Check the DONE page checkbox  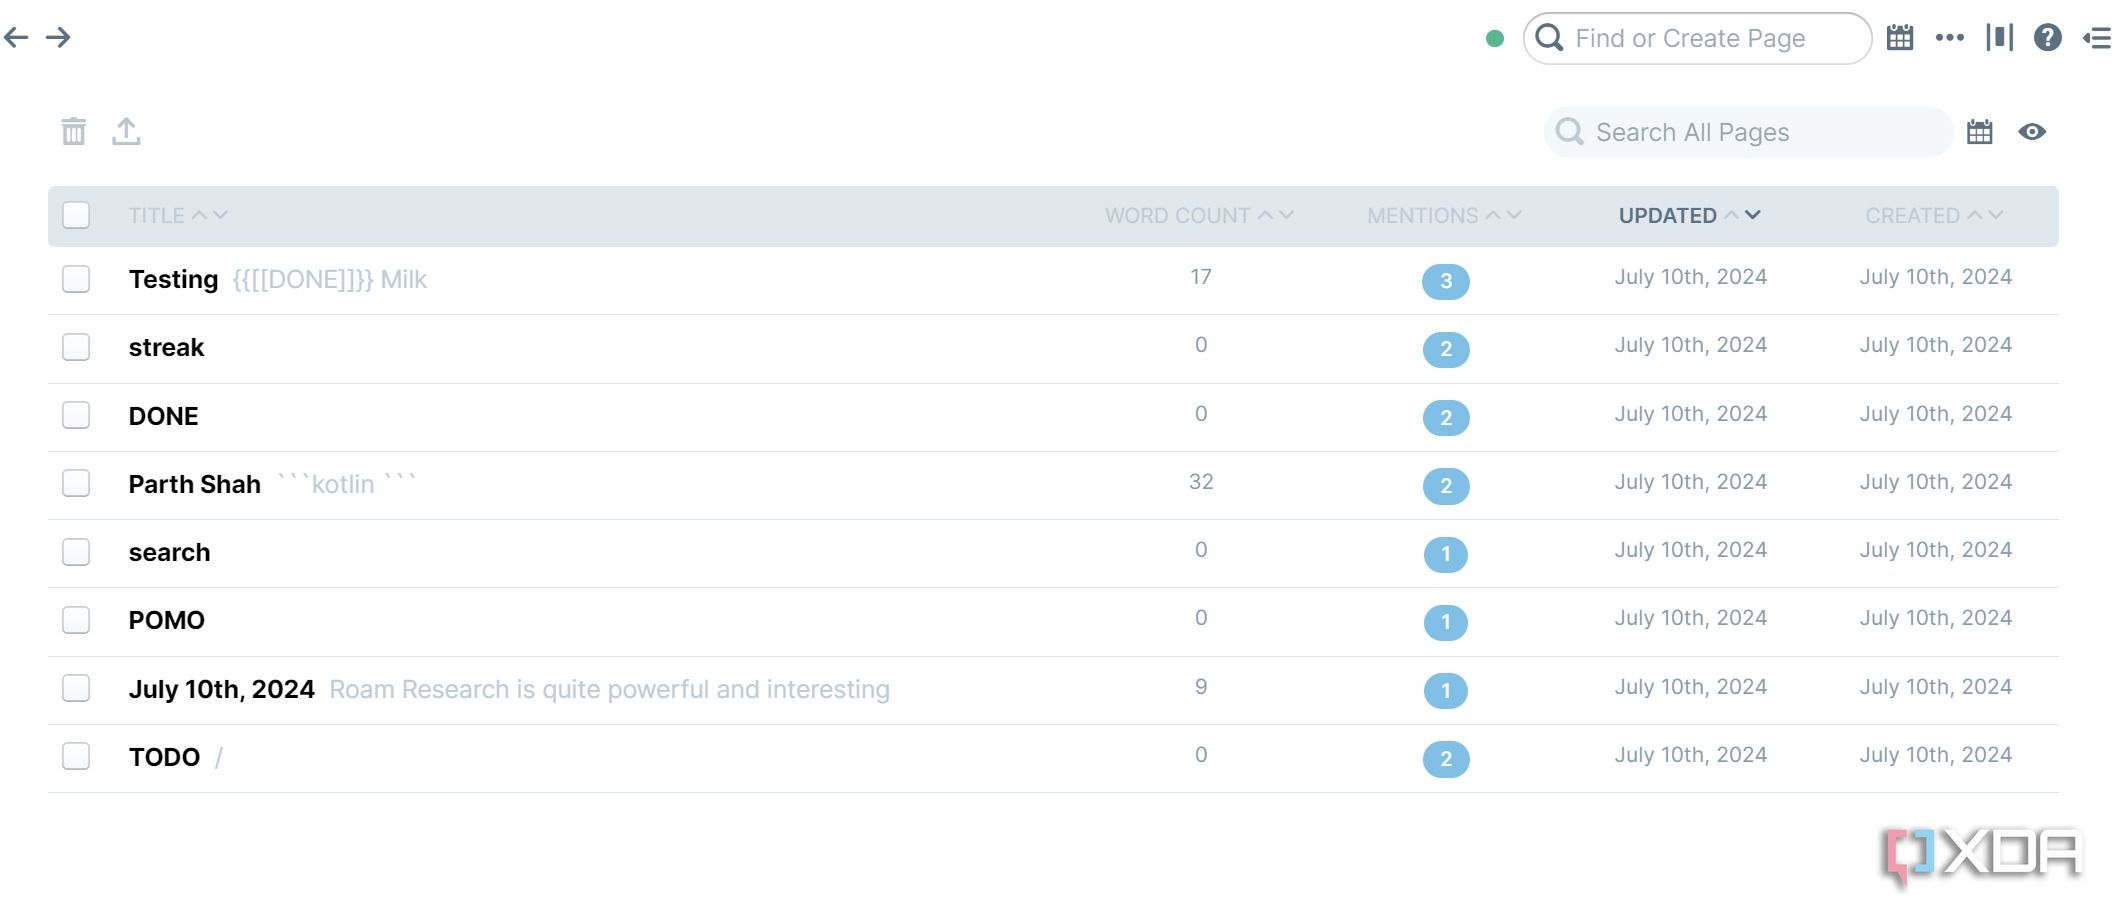pos(76,415)
